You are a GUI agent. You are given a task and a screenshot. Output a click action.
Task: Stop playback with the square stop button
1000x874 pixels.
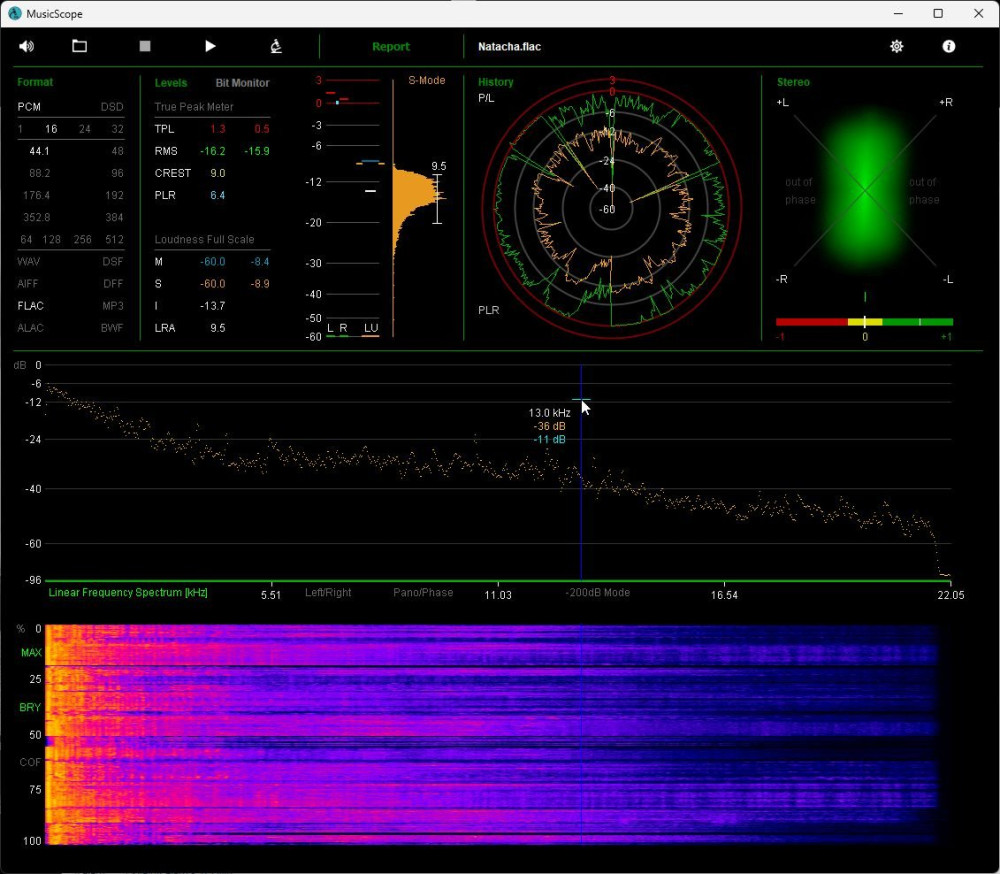point(145,46)
